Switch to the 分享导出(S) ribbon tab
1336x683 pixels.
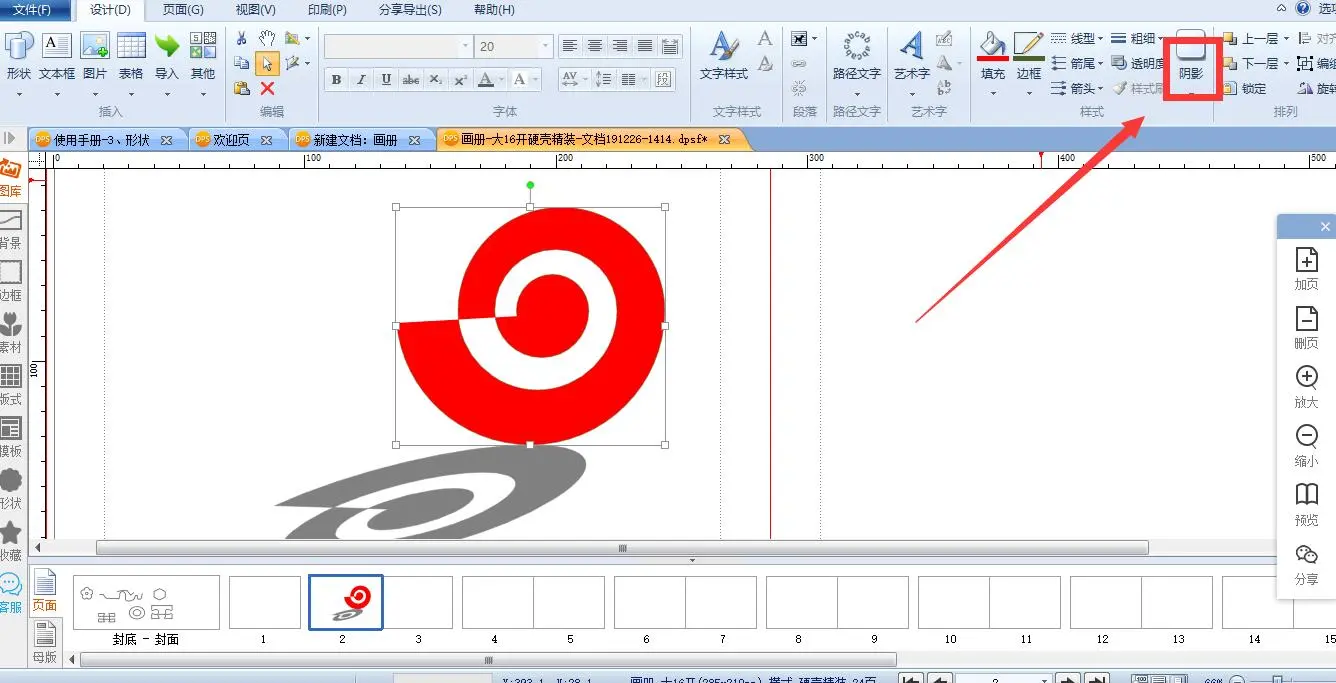410,10
